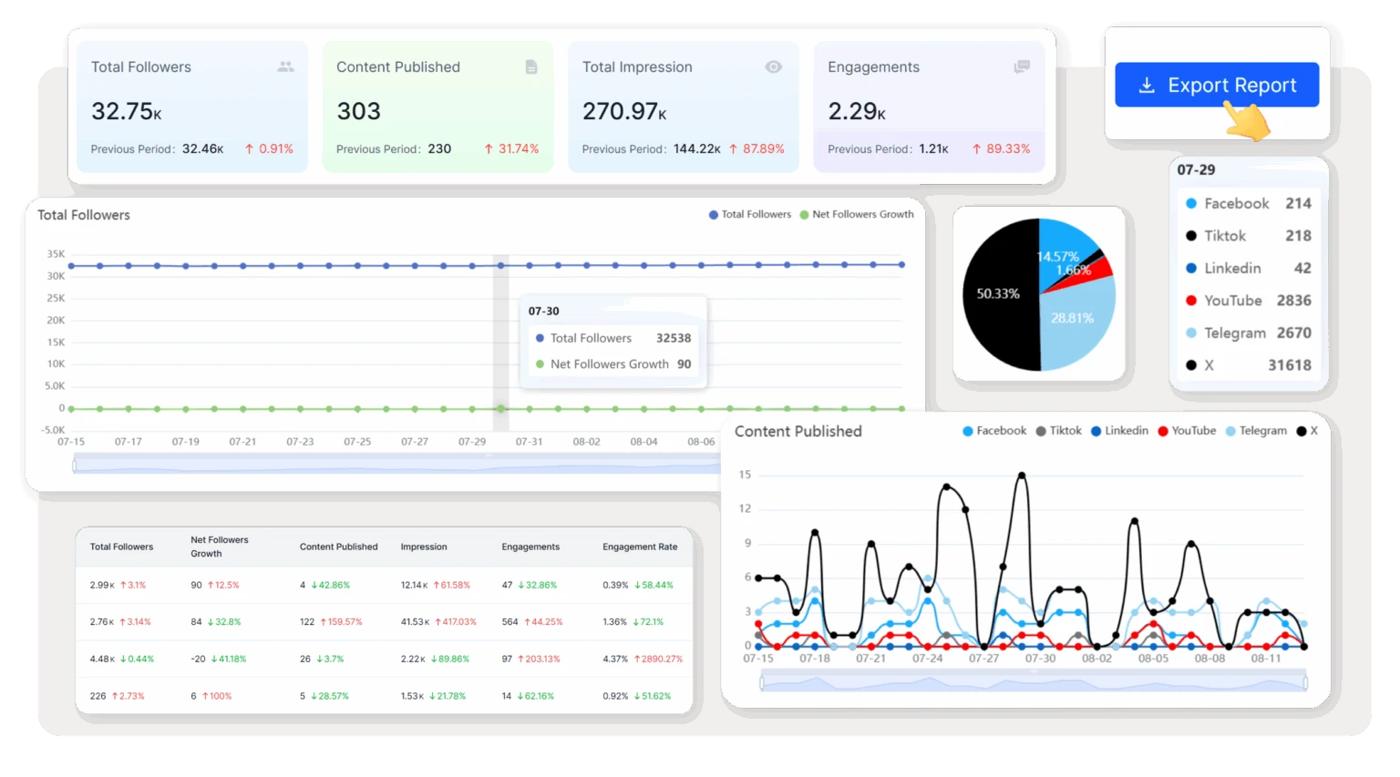Click the 303 Content Published value
Screen dimensions: 1400x777
click(358, 111)
